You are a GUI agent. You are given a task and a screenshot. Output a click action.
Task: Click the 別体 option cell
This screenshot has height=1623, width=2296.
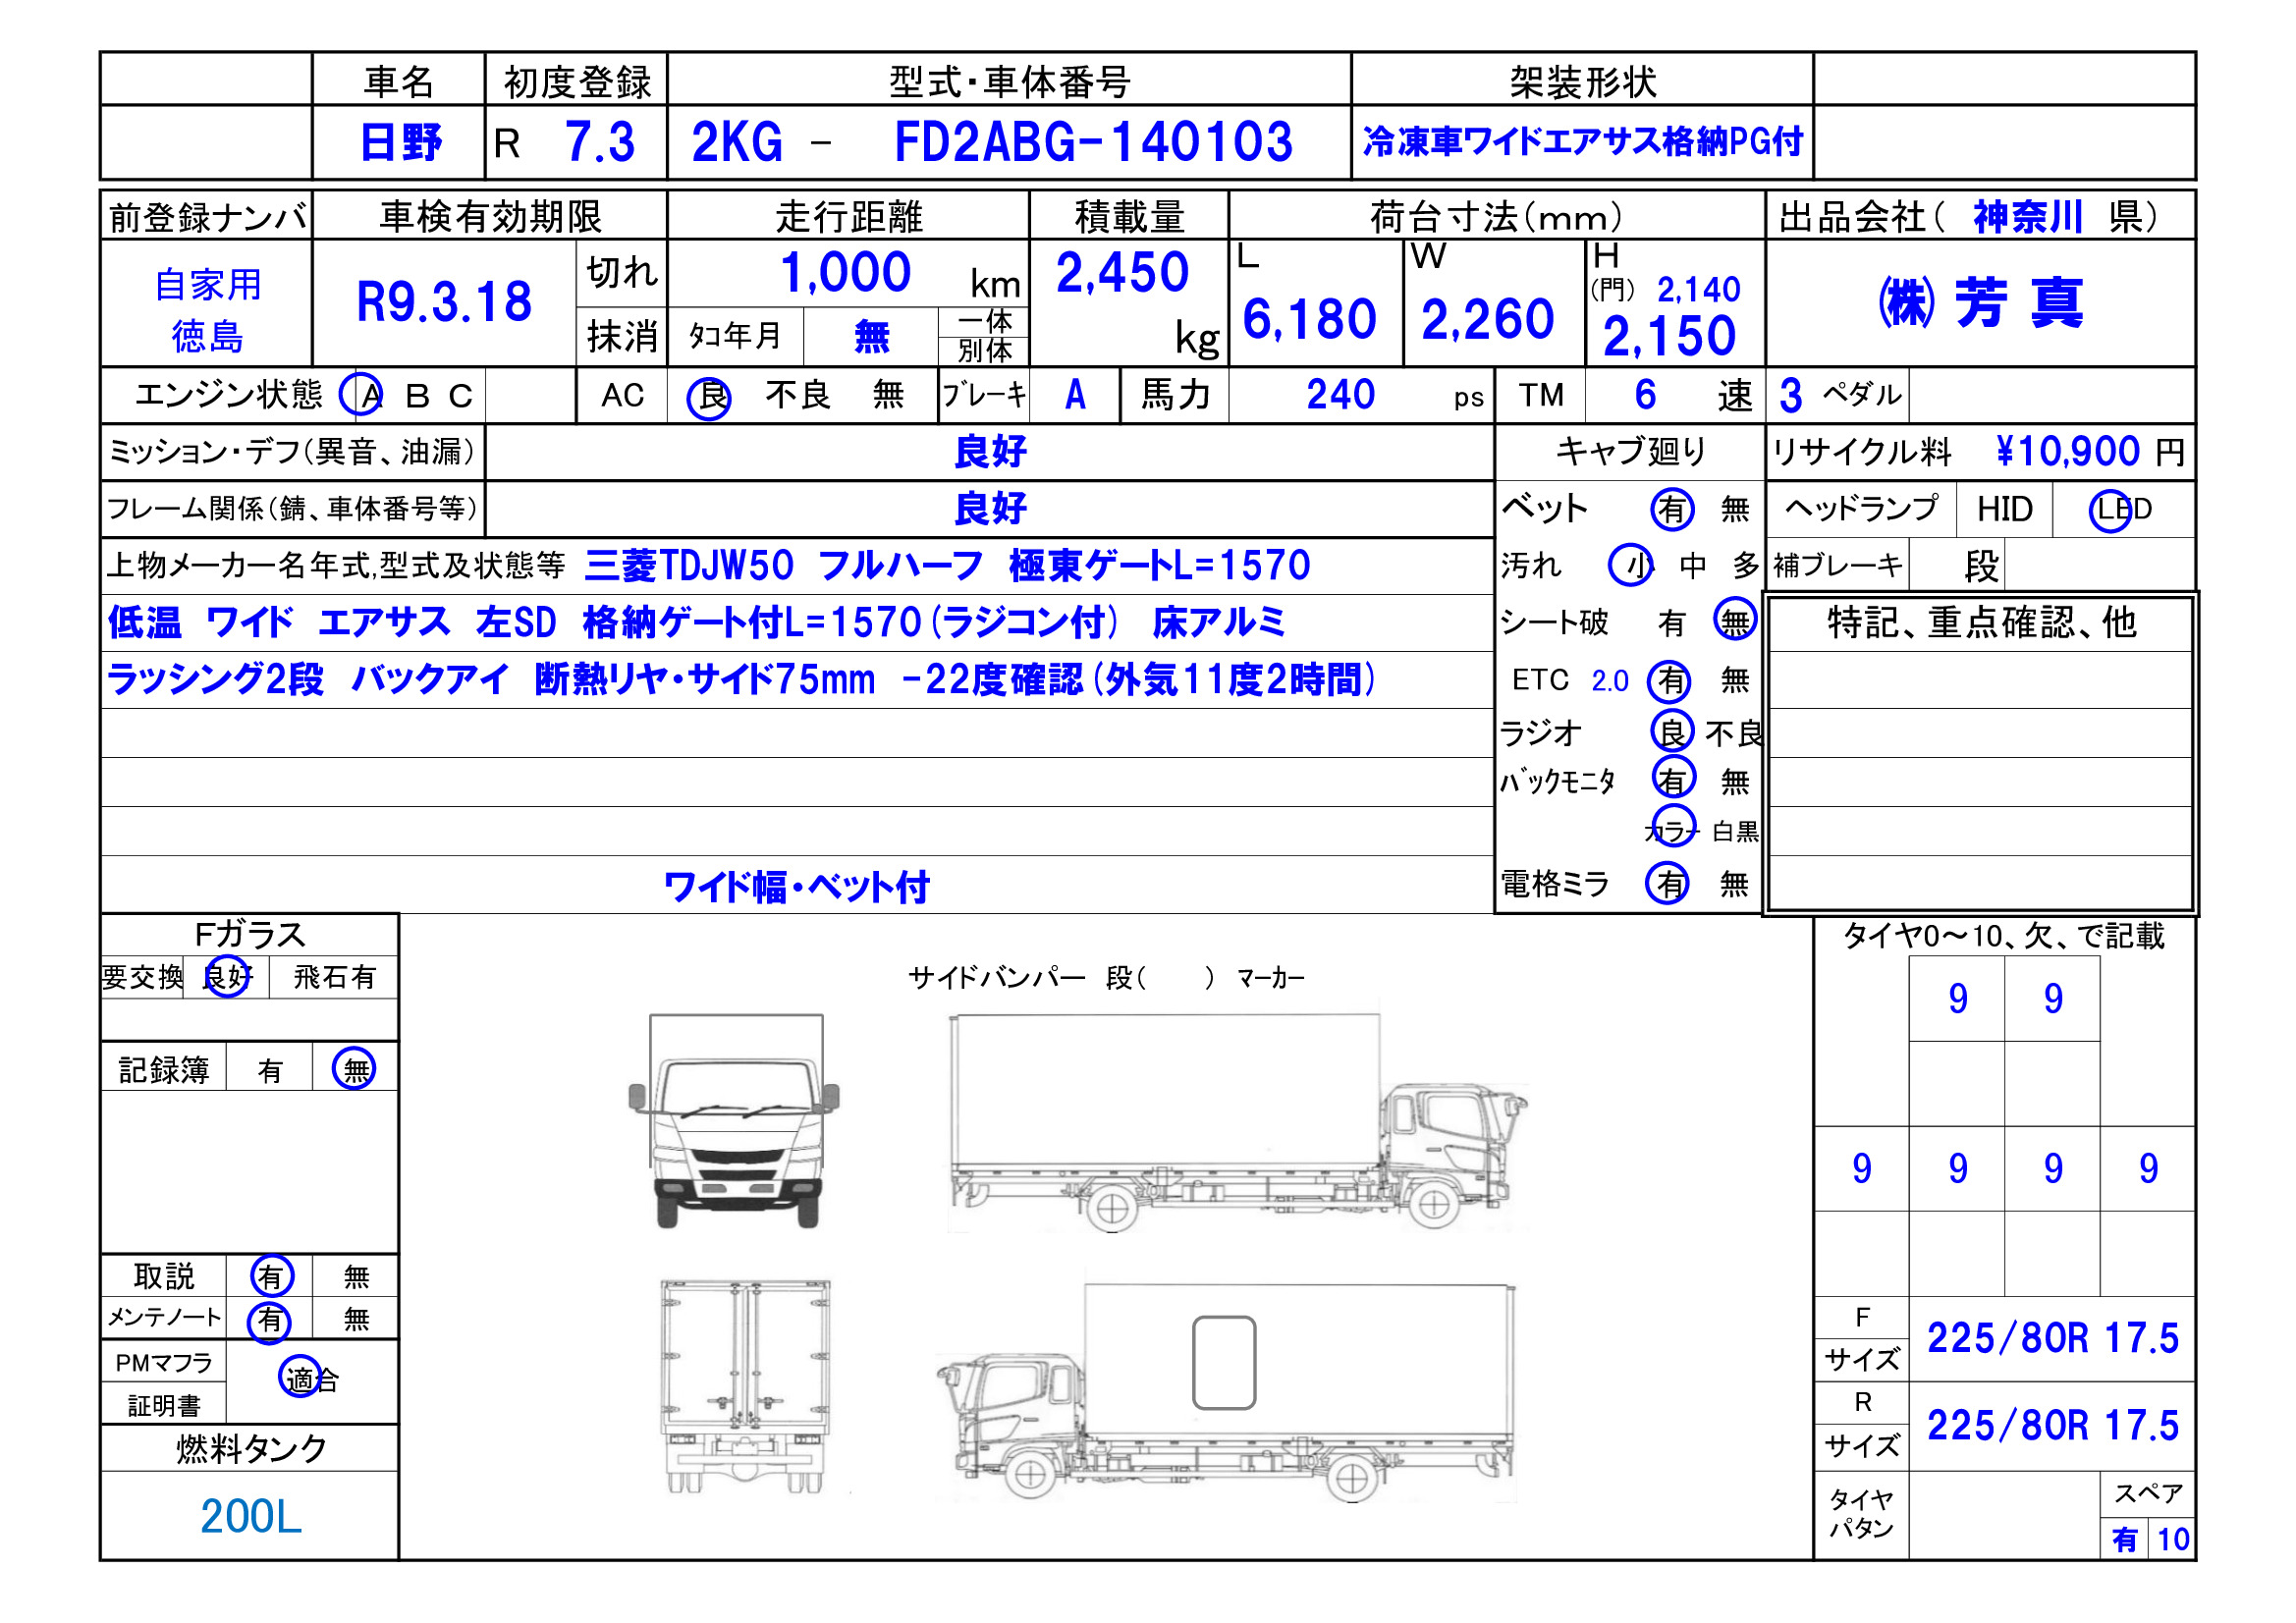click(x=984, y=351)
